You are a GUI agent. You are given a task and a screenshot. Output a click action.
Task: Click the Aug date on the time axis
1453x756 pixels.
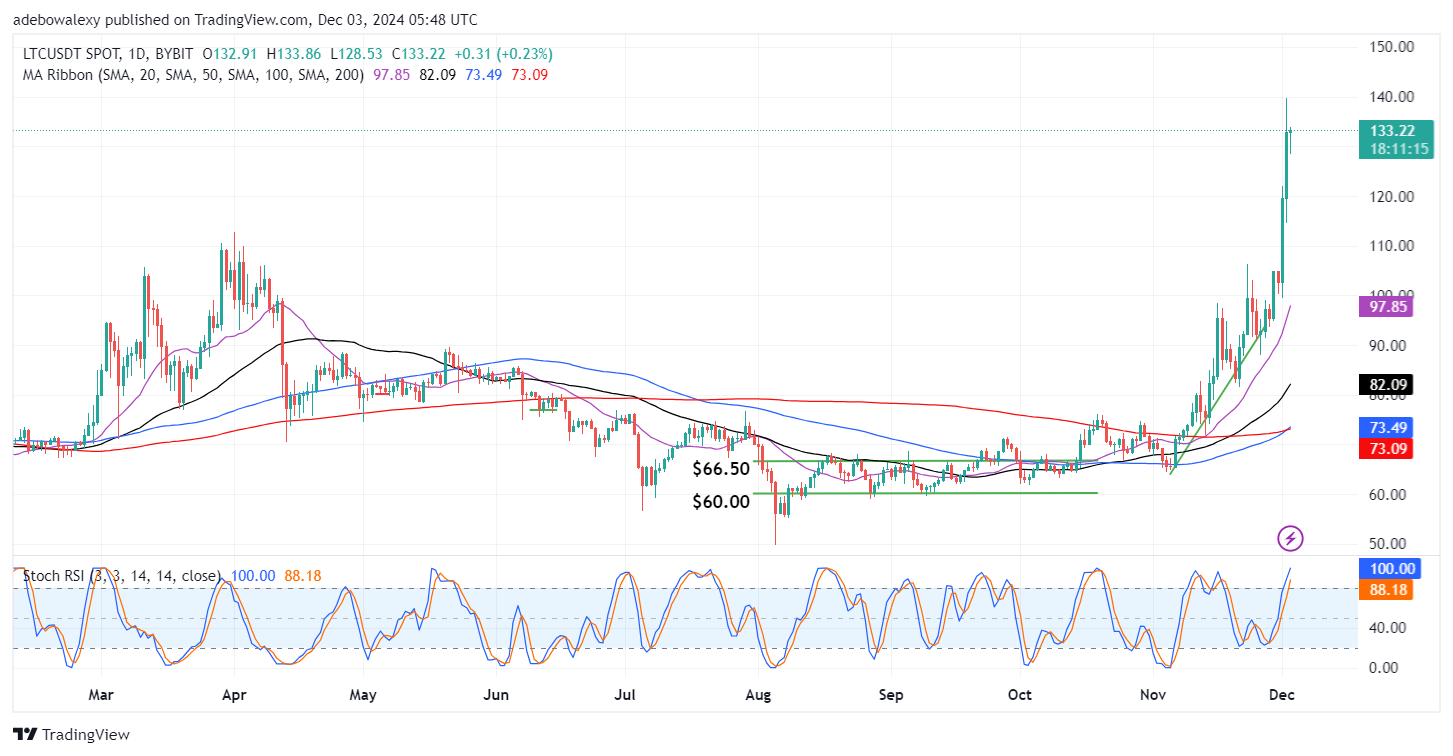[x=759, y=693]
